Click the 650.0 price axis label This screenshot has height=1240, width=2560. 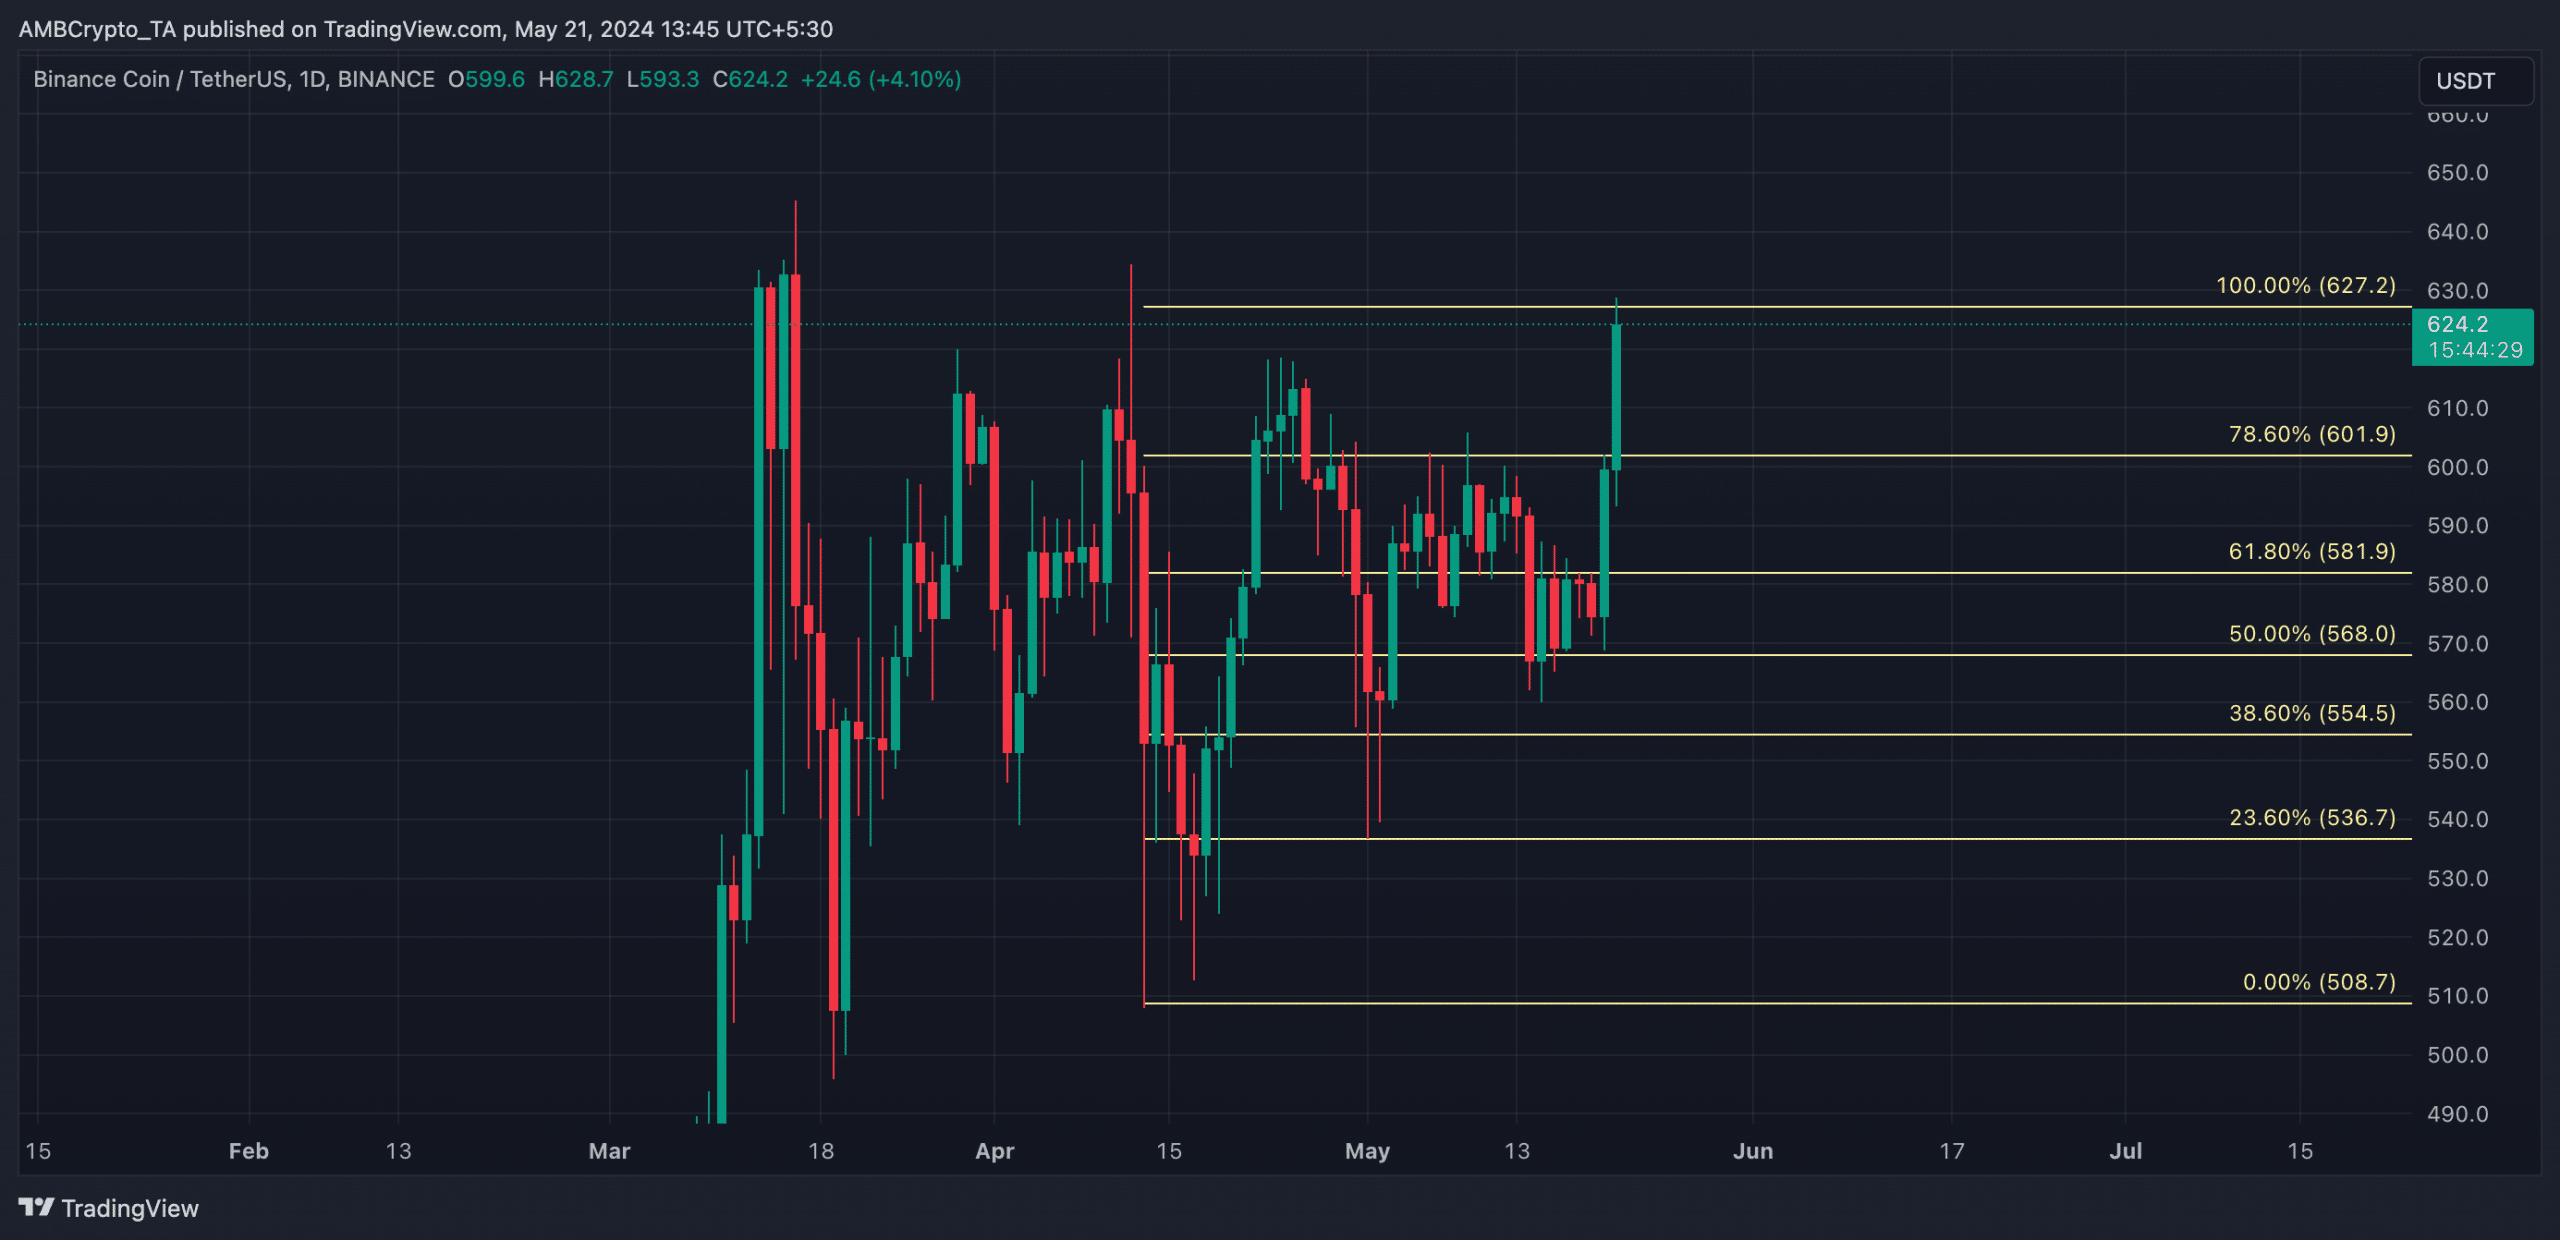point(2458,172)
